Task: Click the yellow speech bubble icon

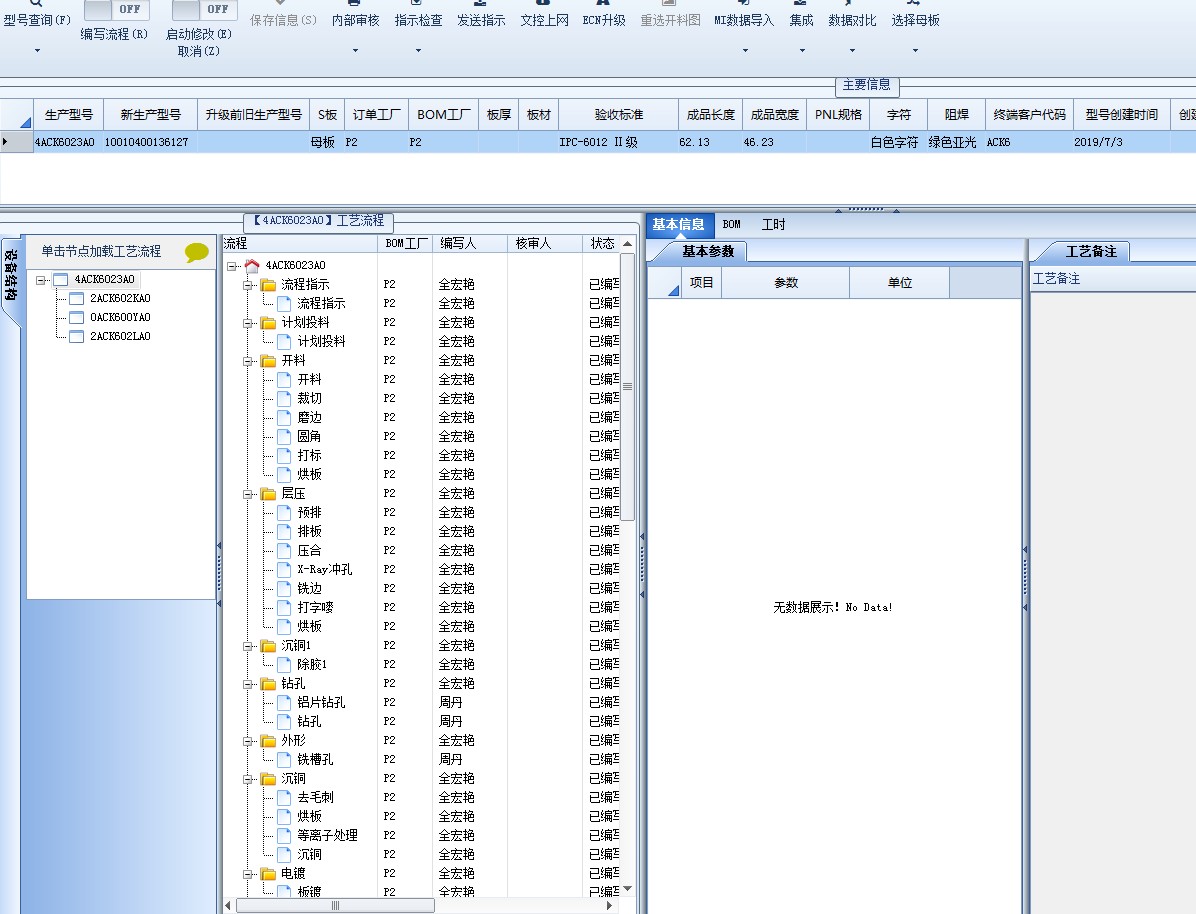Action: 197,252
